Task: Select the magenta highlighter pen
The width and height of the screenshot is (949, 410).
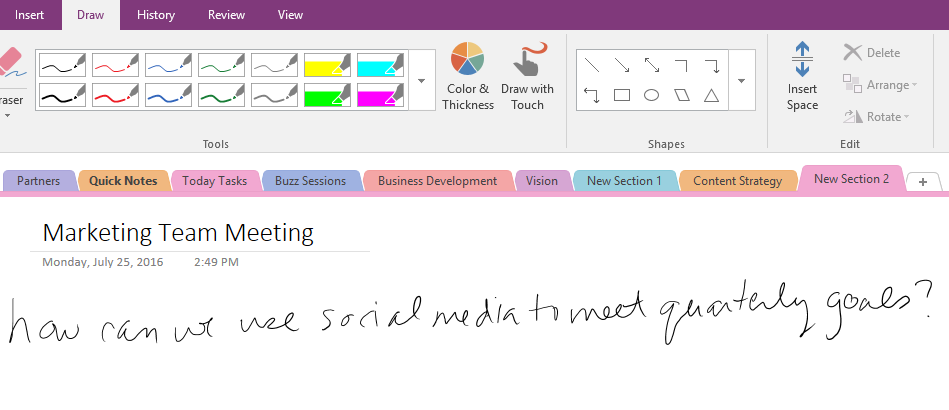Action: point(379,95)
